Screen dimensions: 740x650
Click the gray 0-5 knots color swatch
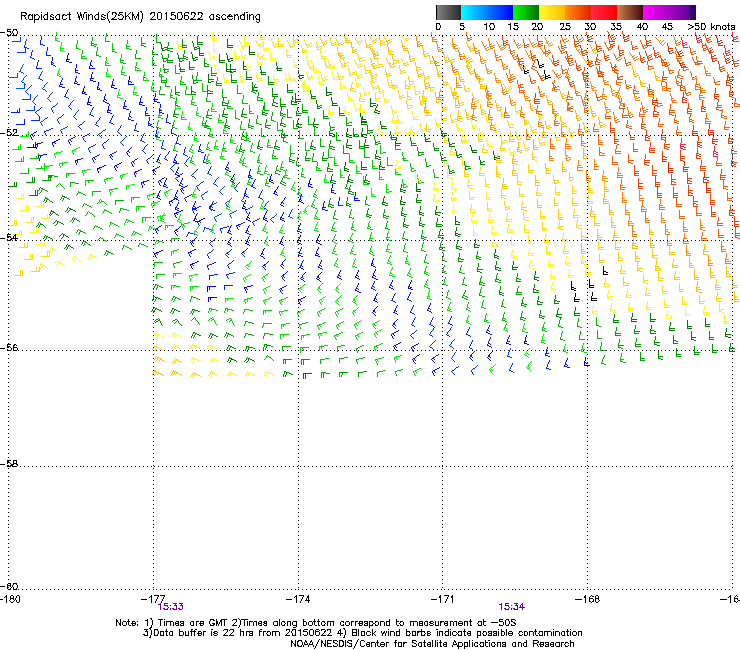click(x=448, y=12)
